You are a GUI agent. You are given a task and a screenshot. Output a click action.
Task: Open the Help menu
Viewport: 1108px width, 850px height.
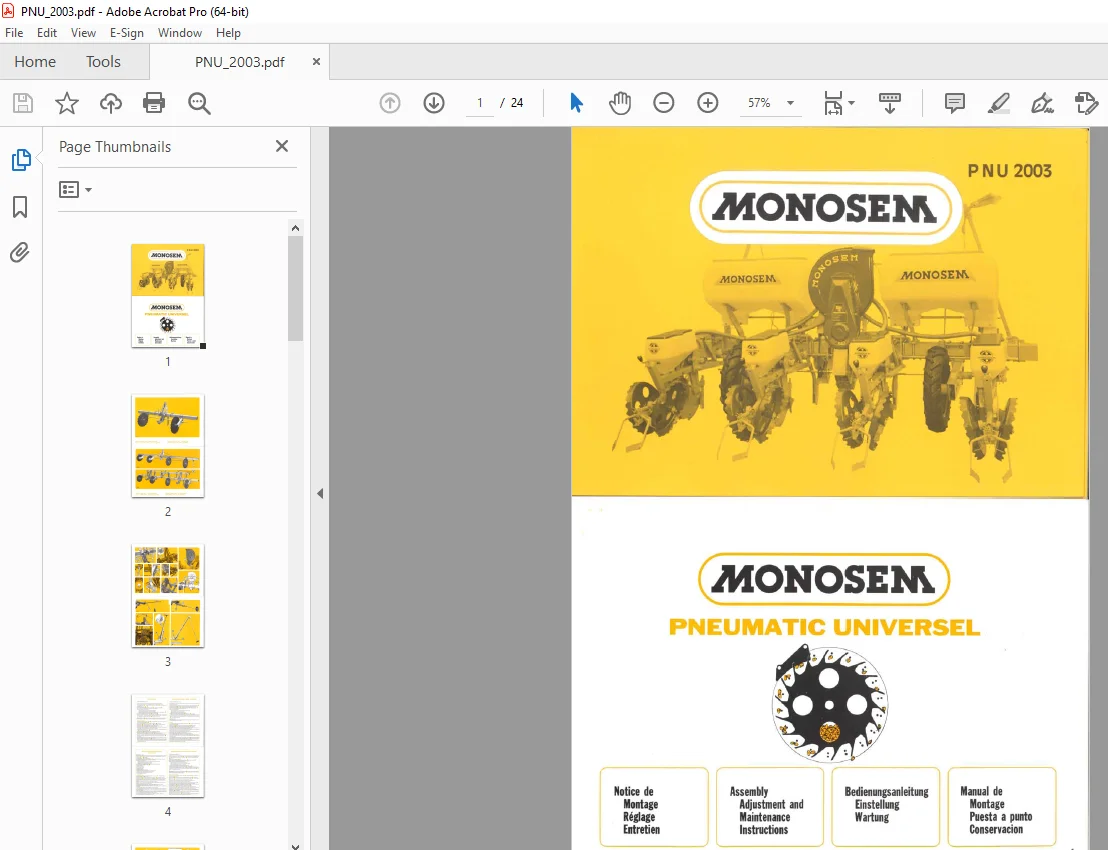[x=228, y=33]
